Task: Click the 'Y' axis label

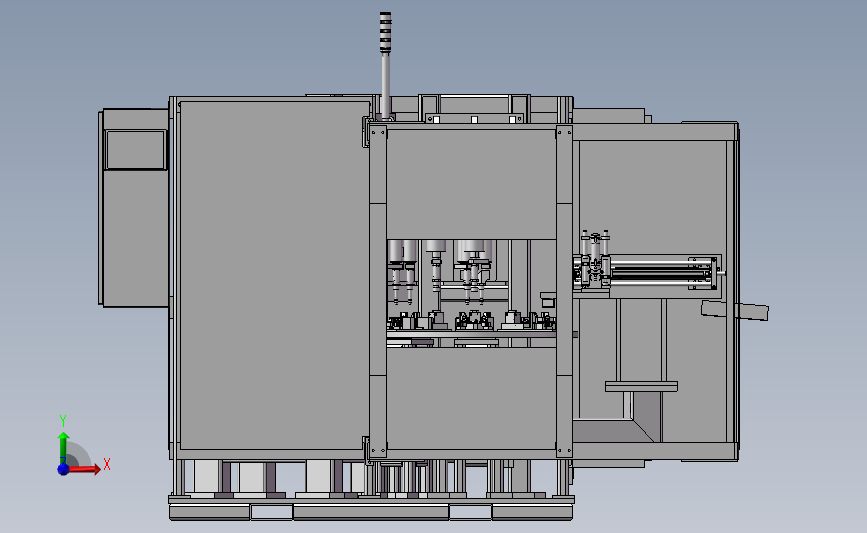Action: pyautogui.click(x=63, y=421)
